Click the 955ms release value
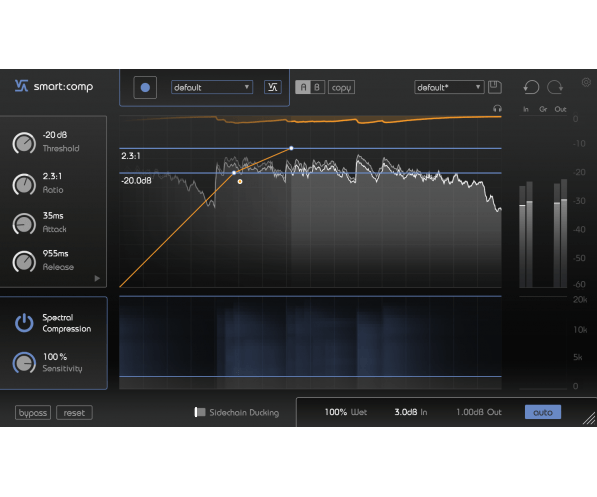The width and height of the screenshot is (597, 497). (56, 253)
